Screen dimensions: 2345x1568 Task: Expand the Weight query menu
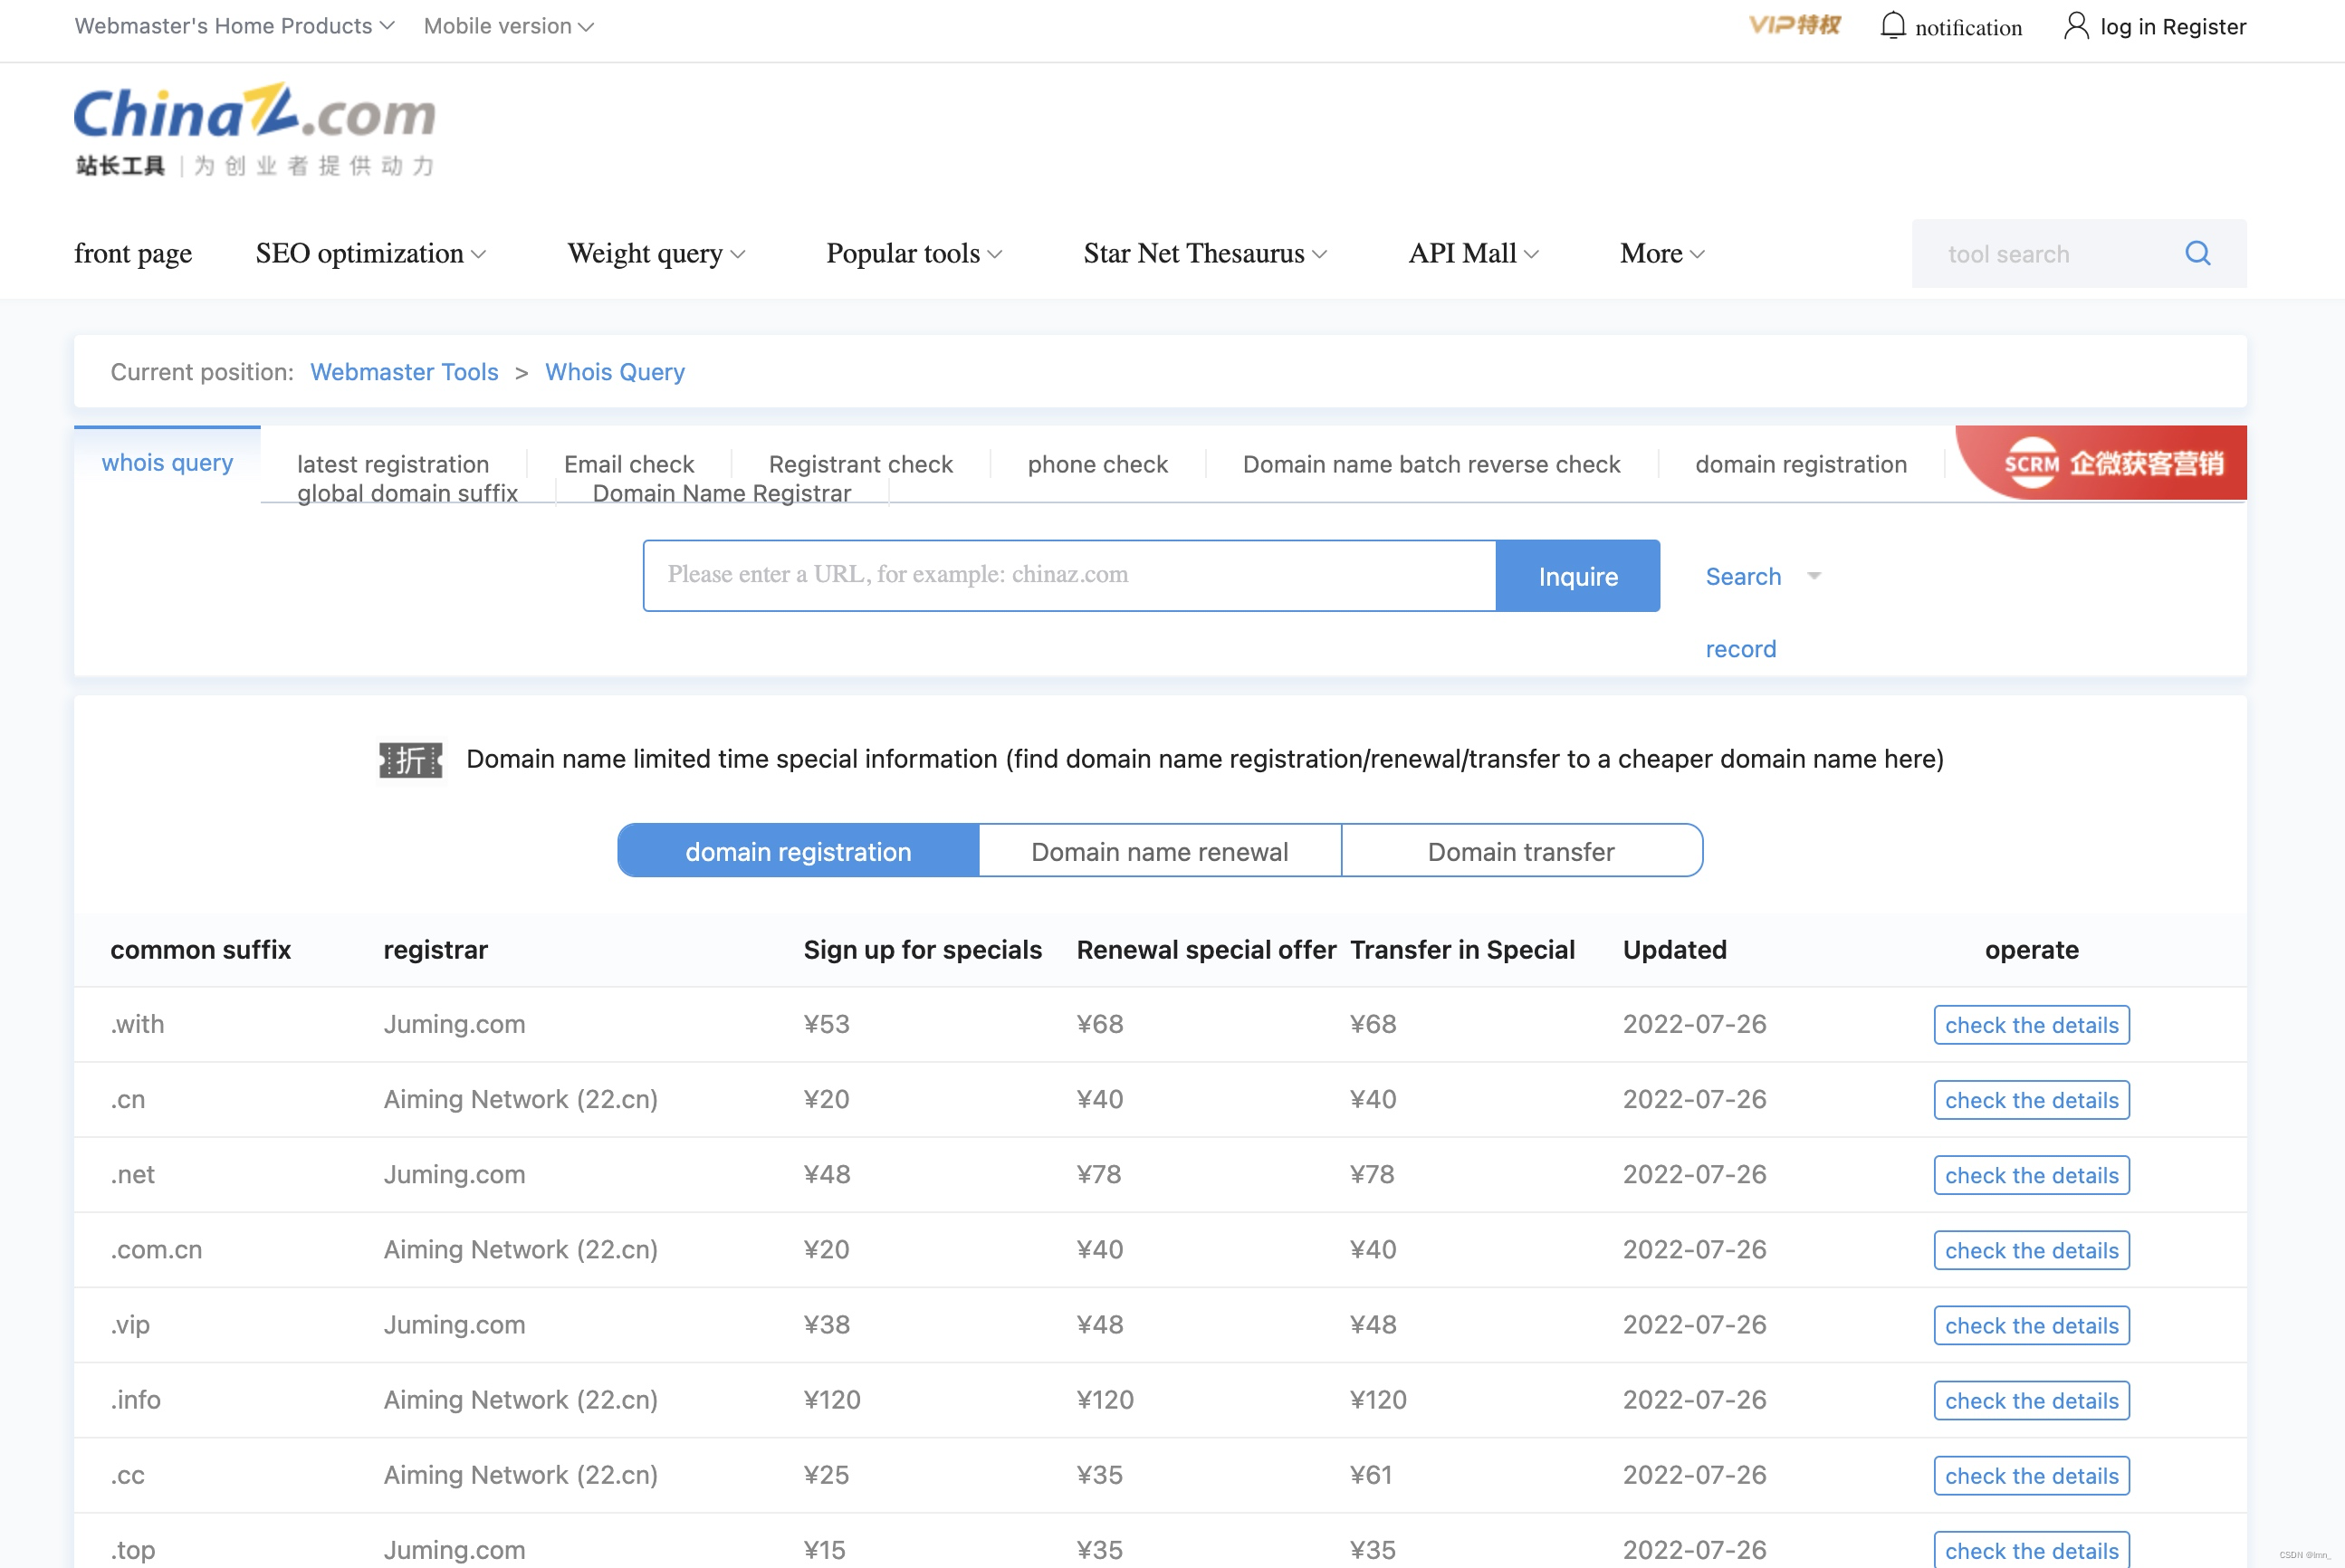click(656, 253)
